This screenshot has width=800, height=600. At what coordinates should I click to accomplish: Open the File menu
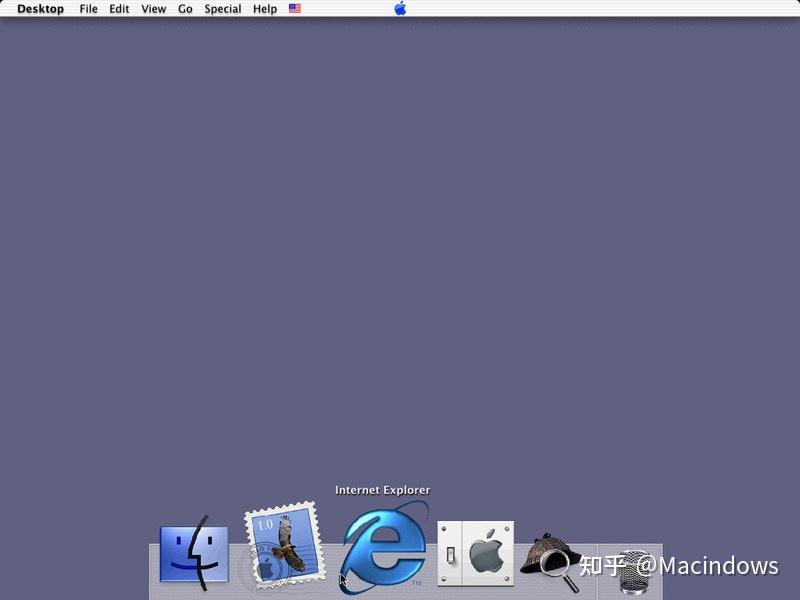88,9
